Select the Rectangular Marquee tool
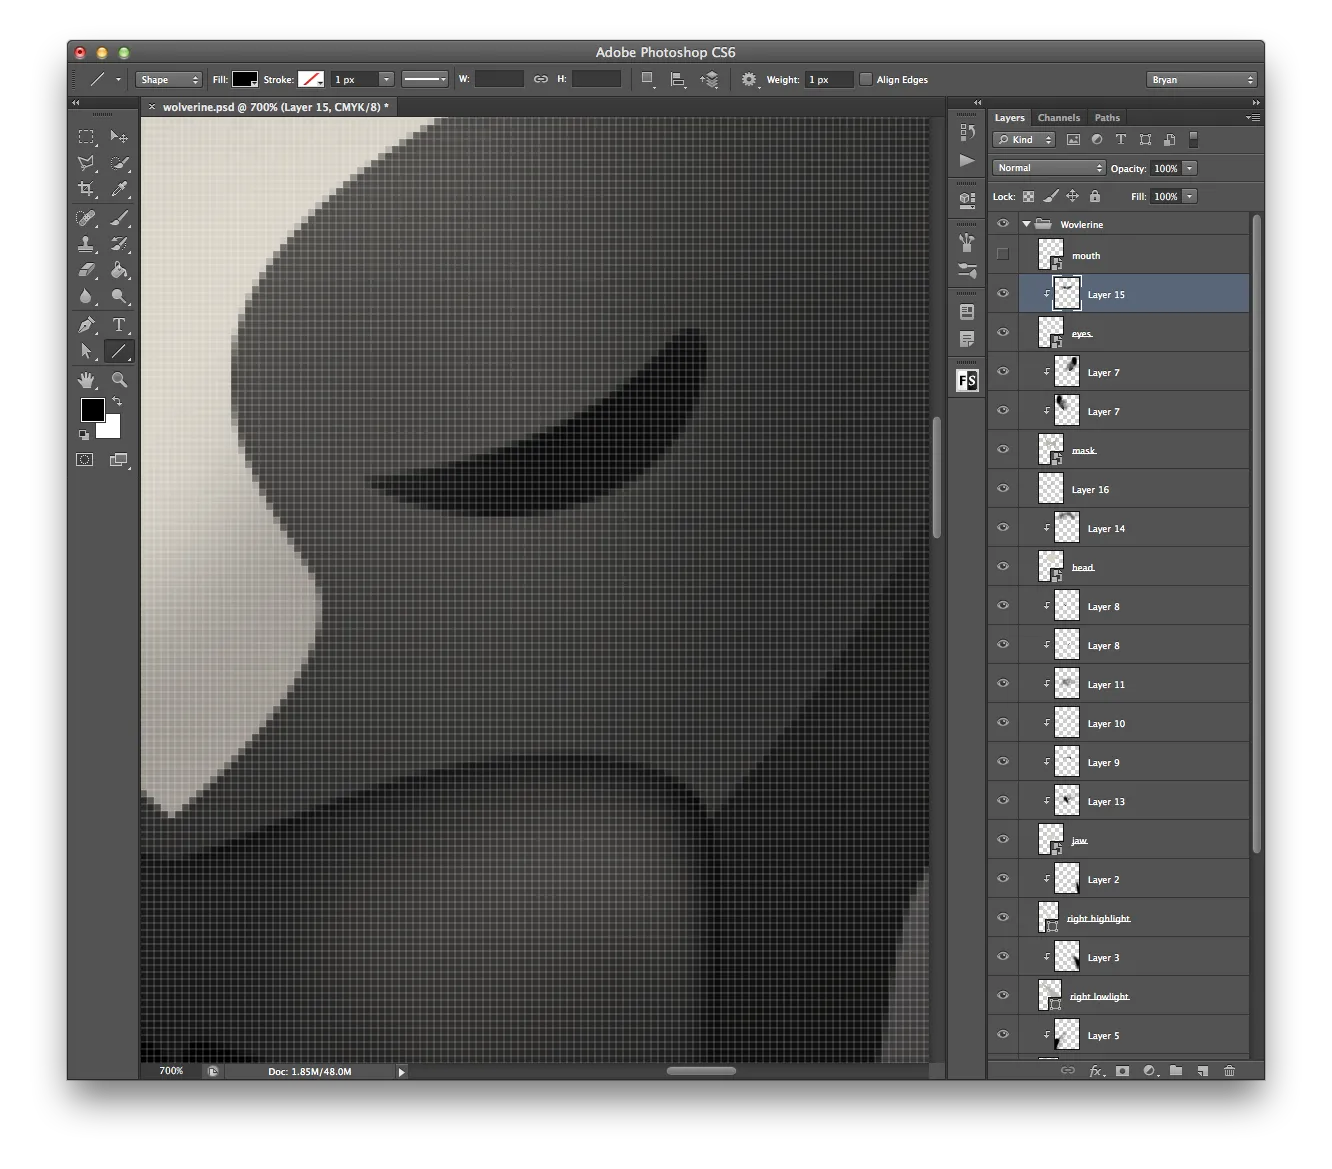 [87, 137]
